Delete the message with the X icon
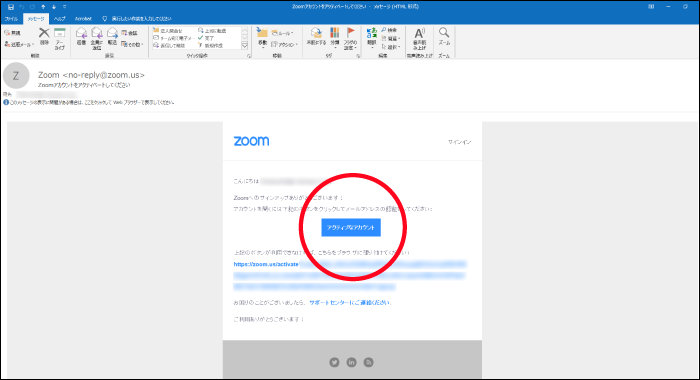Screen dimensions: 700x380 tap(44, 36)
